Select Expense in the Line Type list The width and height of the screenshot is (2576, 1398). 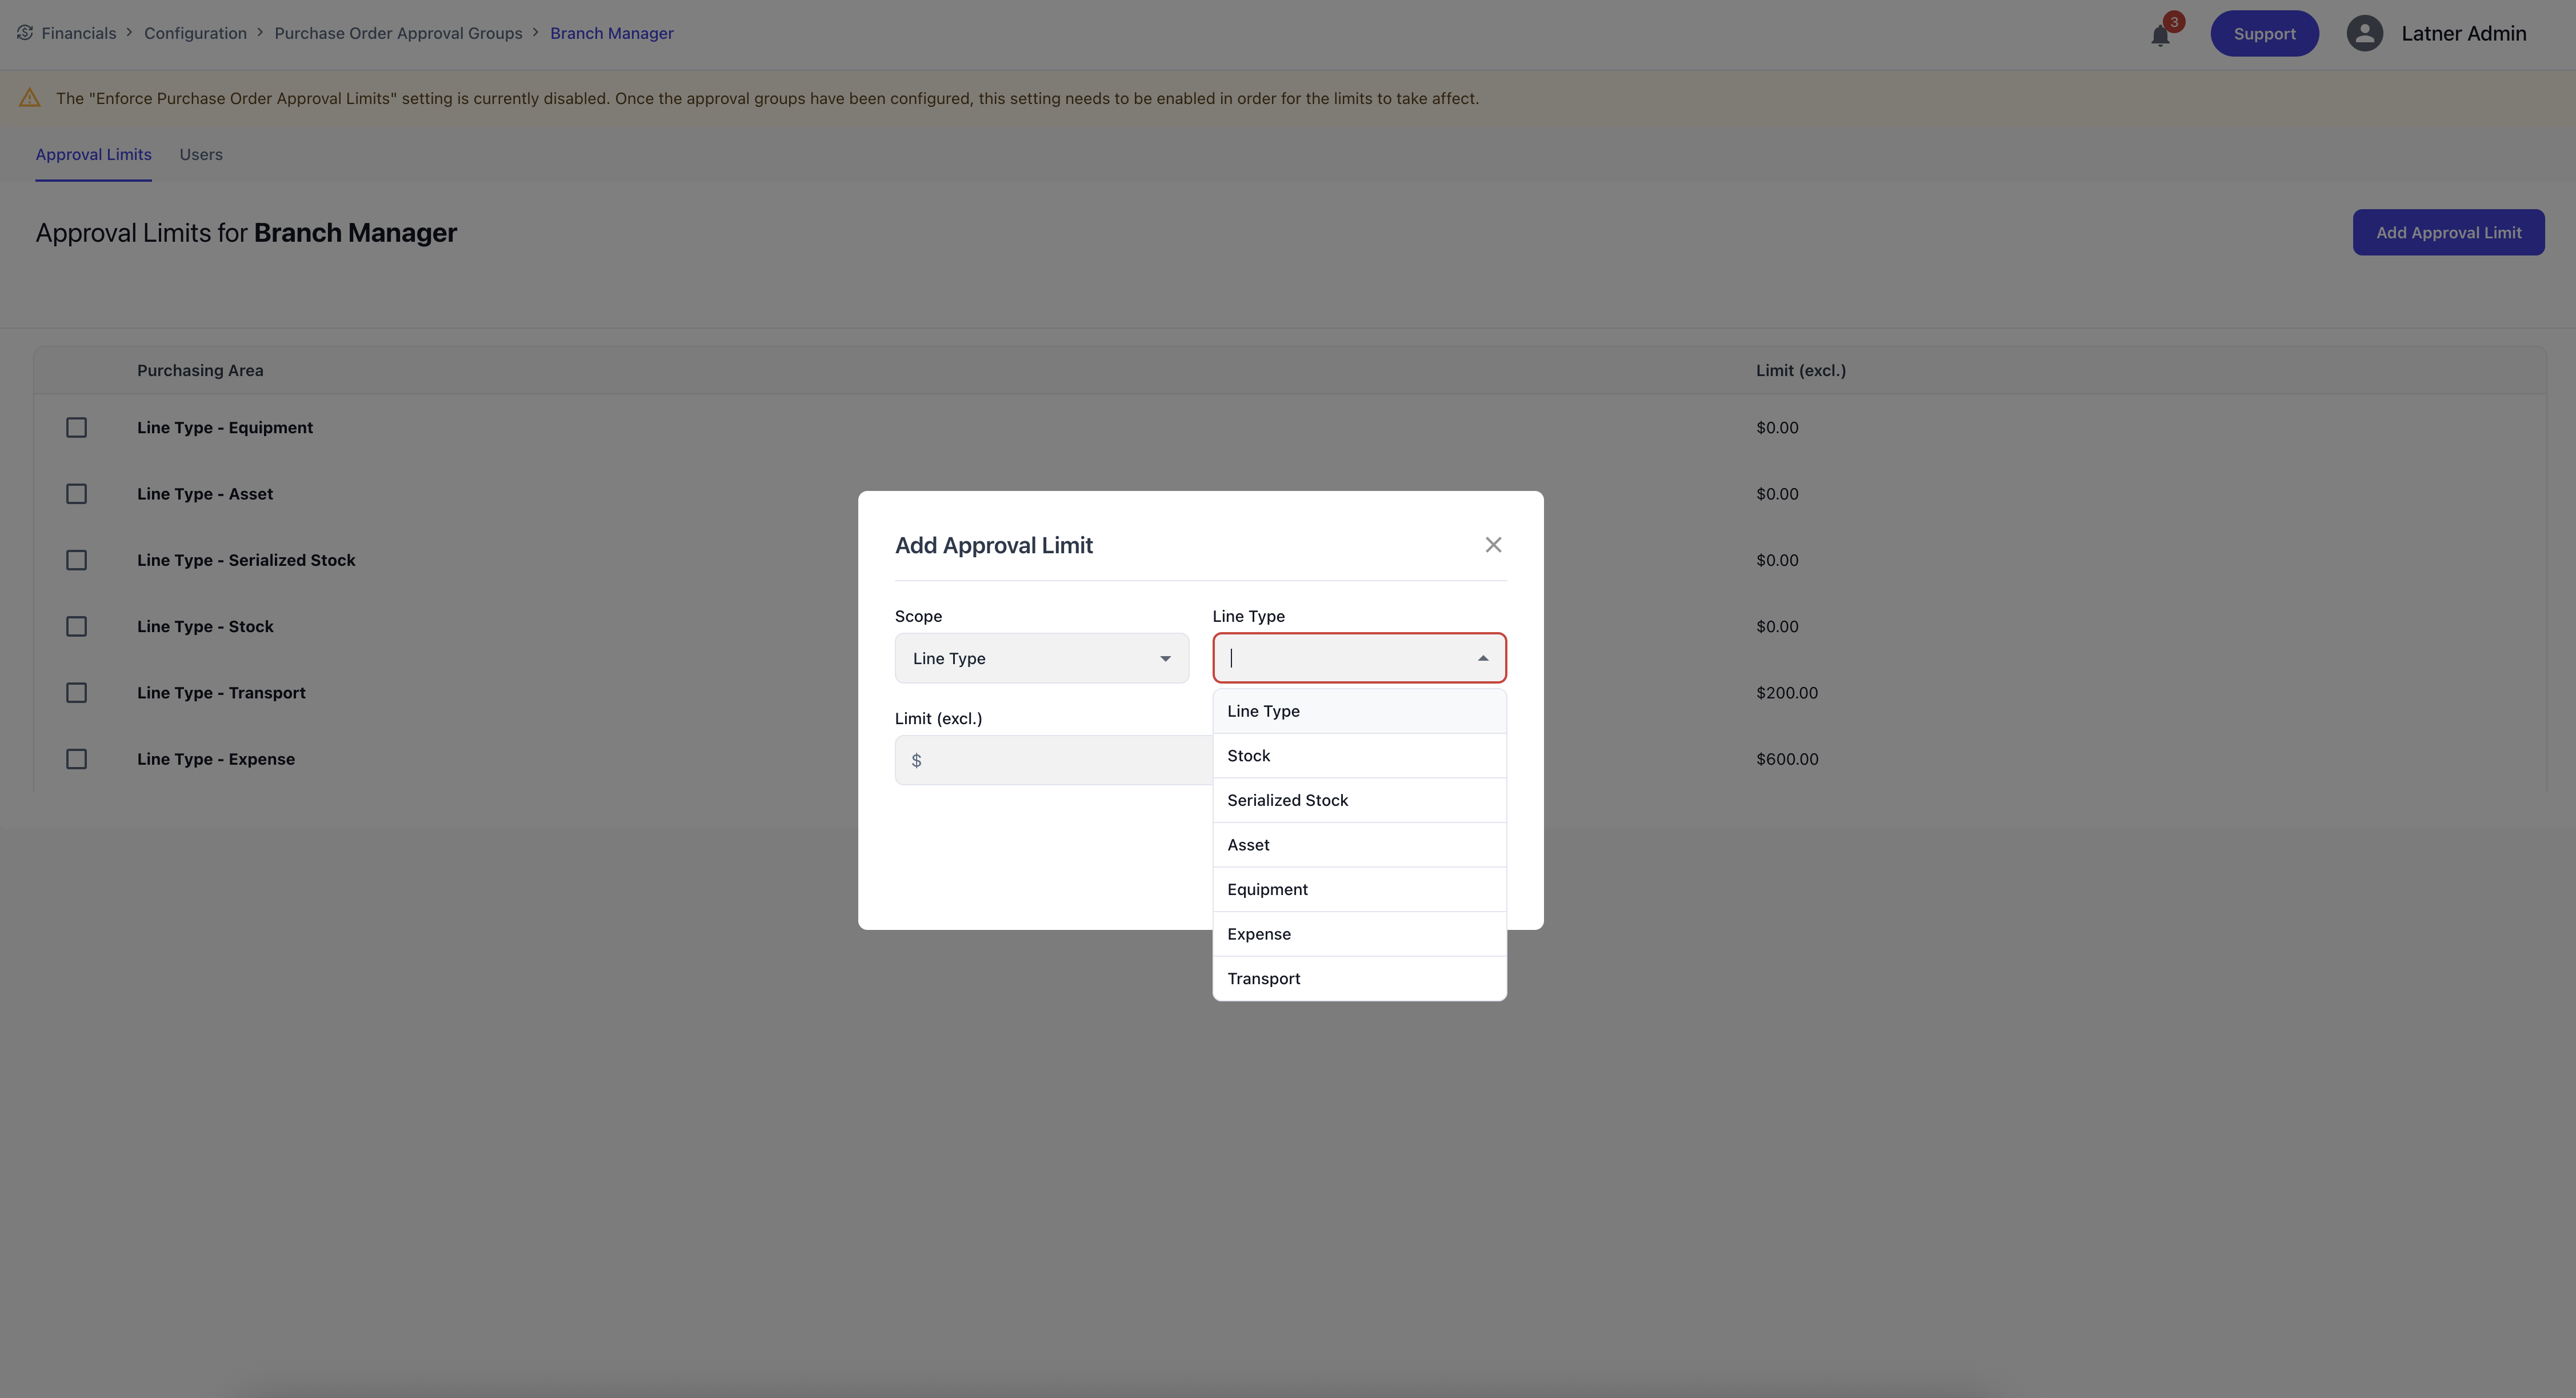coord(1258,934)
